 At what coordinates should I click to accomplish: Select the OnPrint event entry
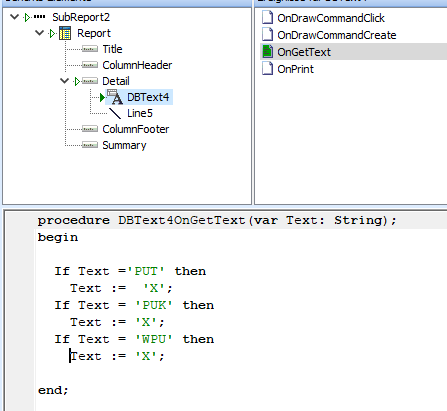(x=295, y=69)
